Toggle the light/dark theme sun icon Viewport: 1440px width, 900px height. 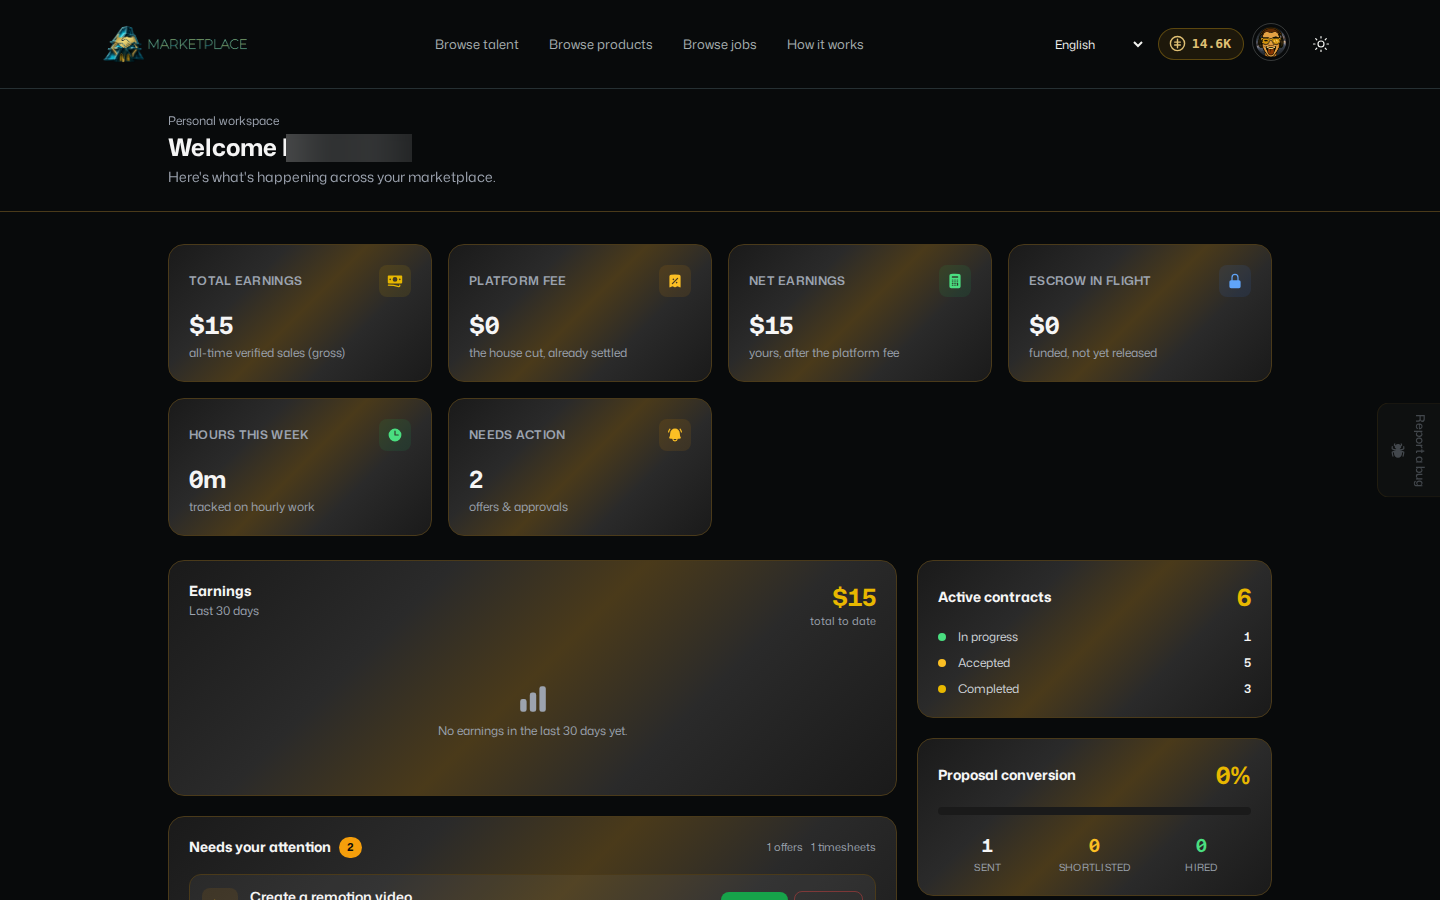(1321, 44)
